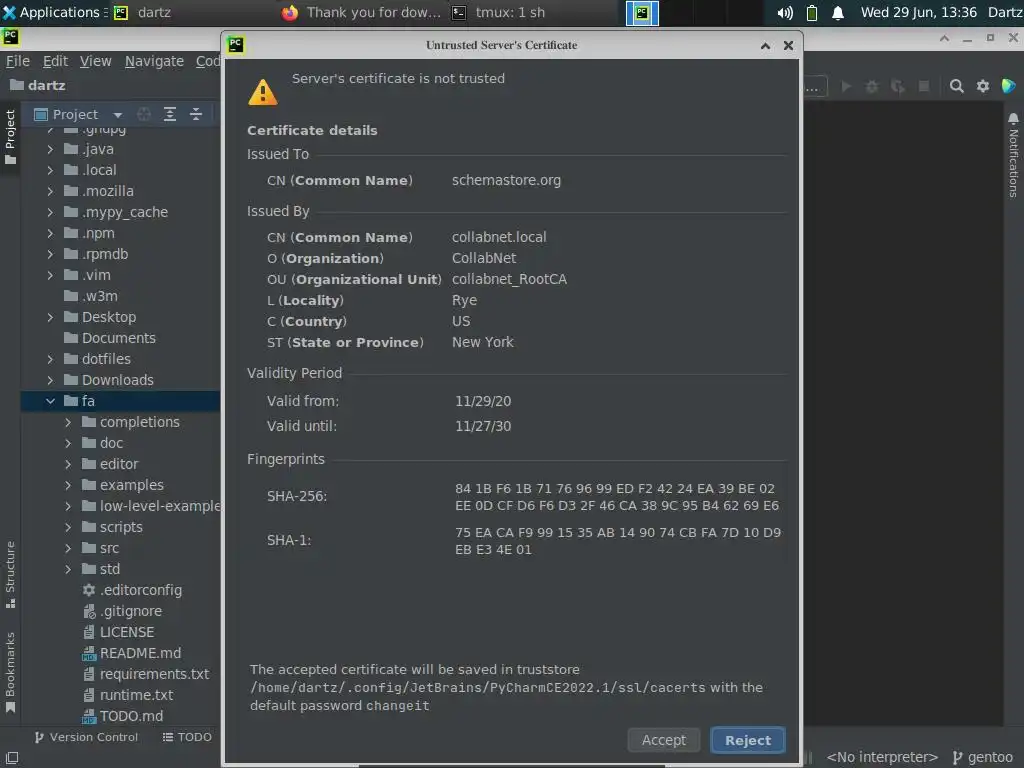The image size is (1024, 768).
Task: Click the Run with Coverage icon
Action: [898, 86]
